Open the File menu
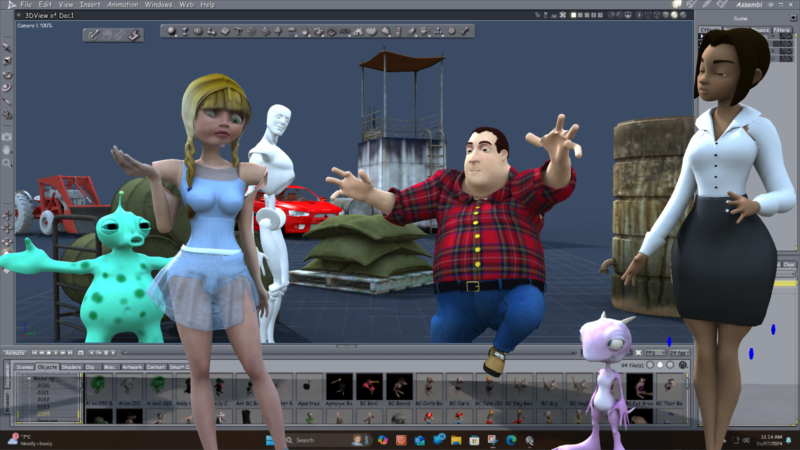Image resolution: width=800 pixels, height=450 pixels. tap(26, 5)
